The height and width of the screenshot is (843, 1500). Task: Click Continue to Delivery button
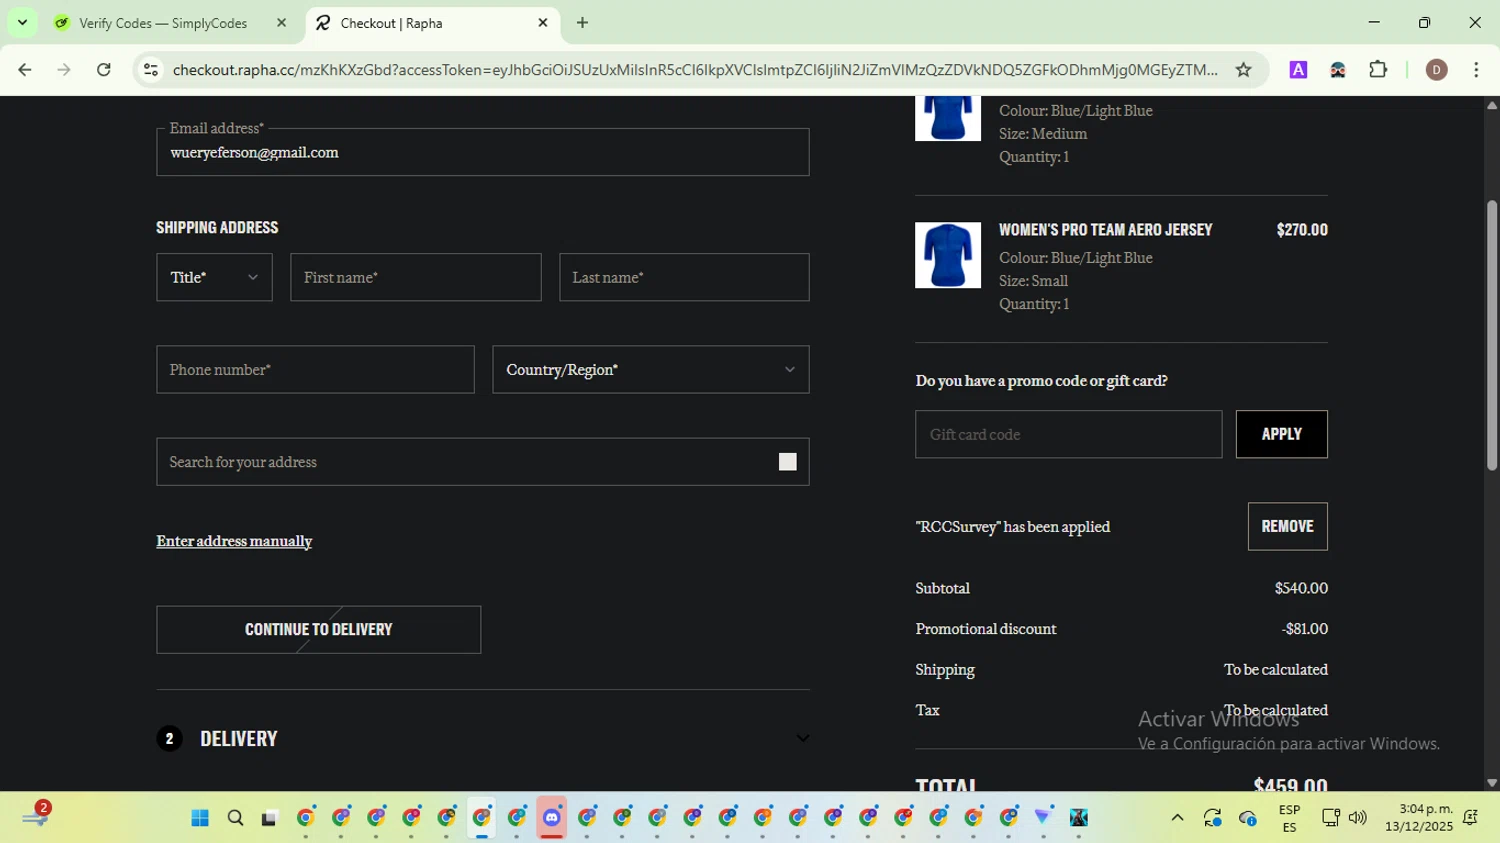coord(319,630)
